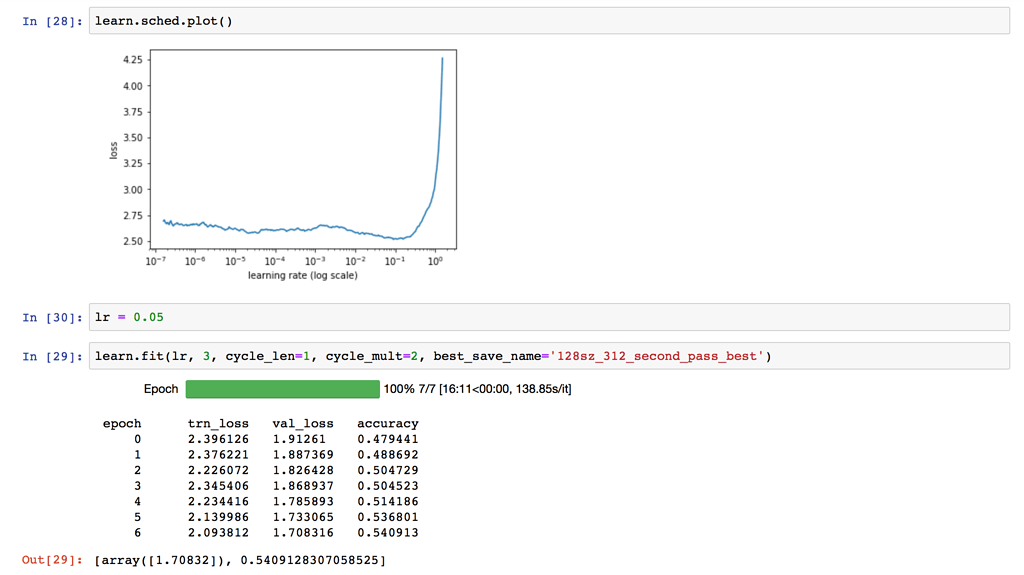The height and width of the screenshot is (575, 1024).
Task: Click the 'loss' y-axis label
Action: (x=114, y=150)
